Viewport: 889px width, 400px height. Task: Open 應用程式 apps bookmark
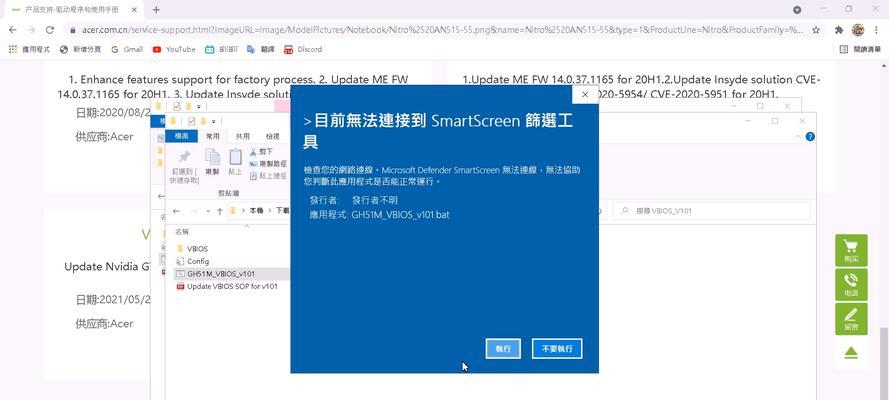click(29, 49)
